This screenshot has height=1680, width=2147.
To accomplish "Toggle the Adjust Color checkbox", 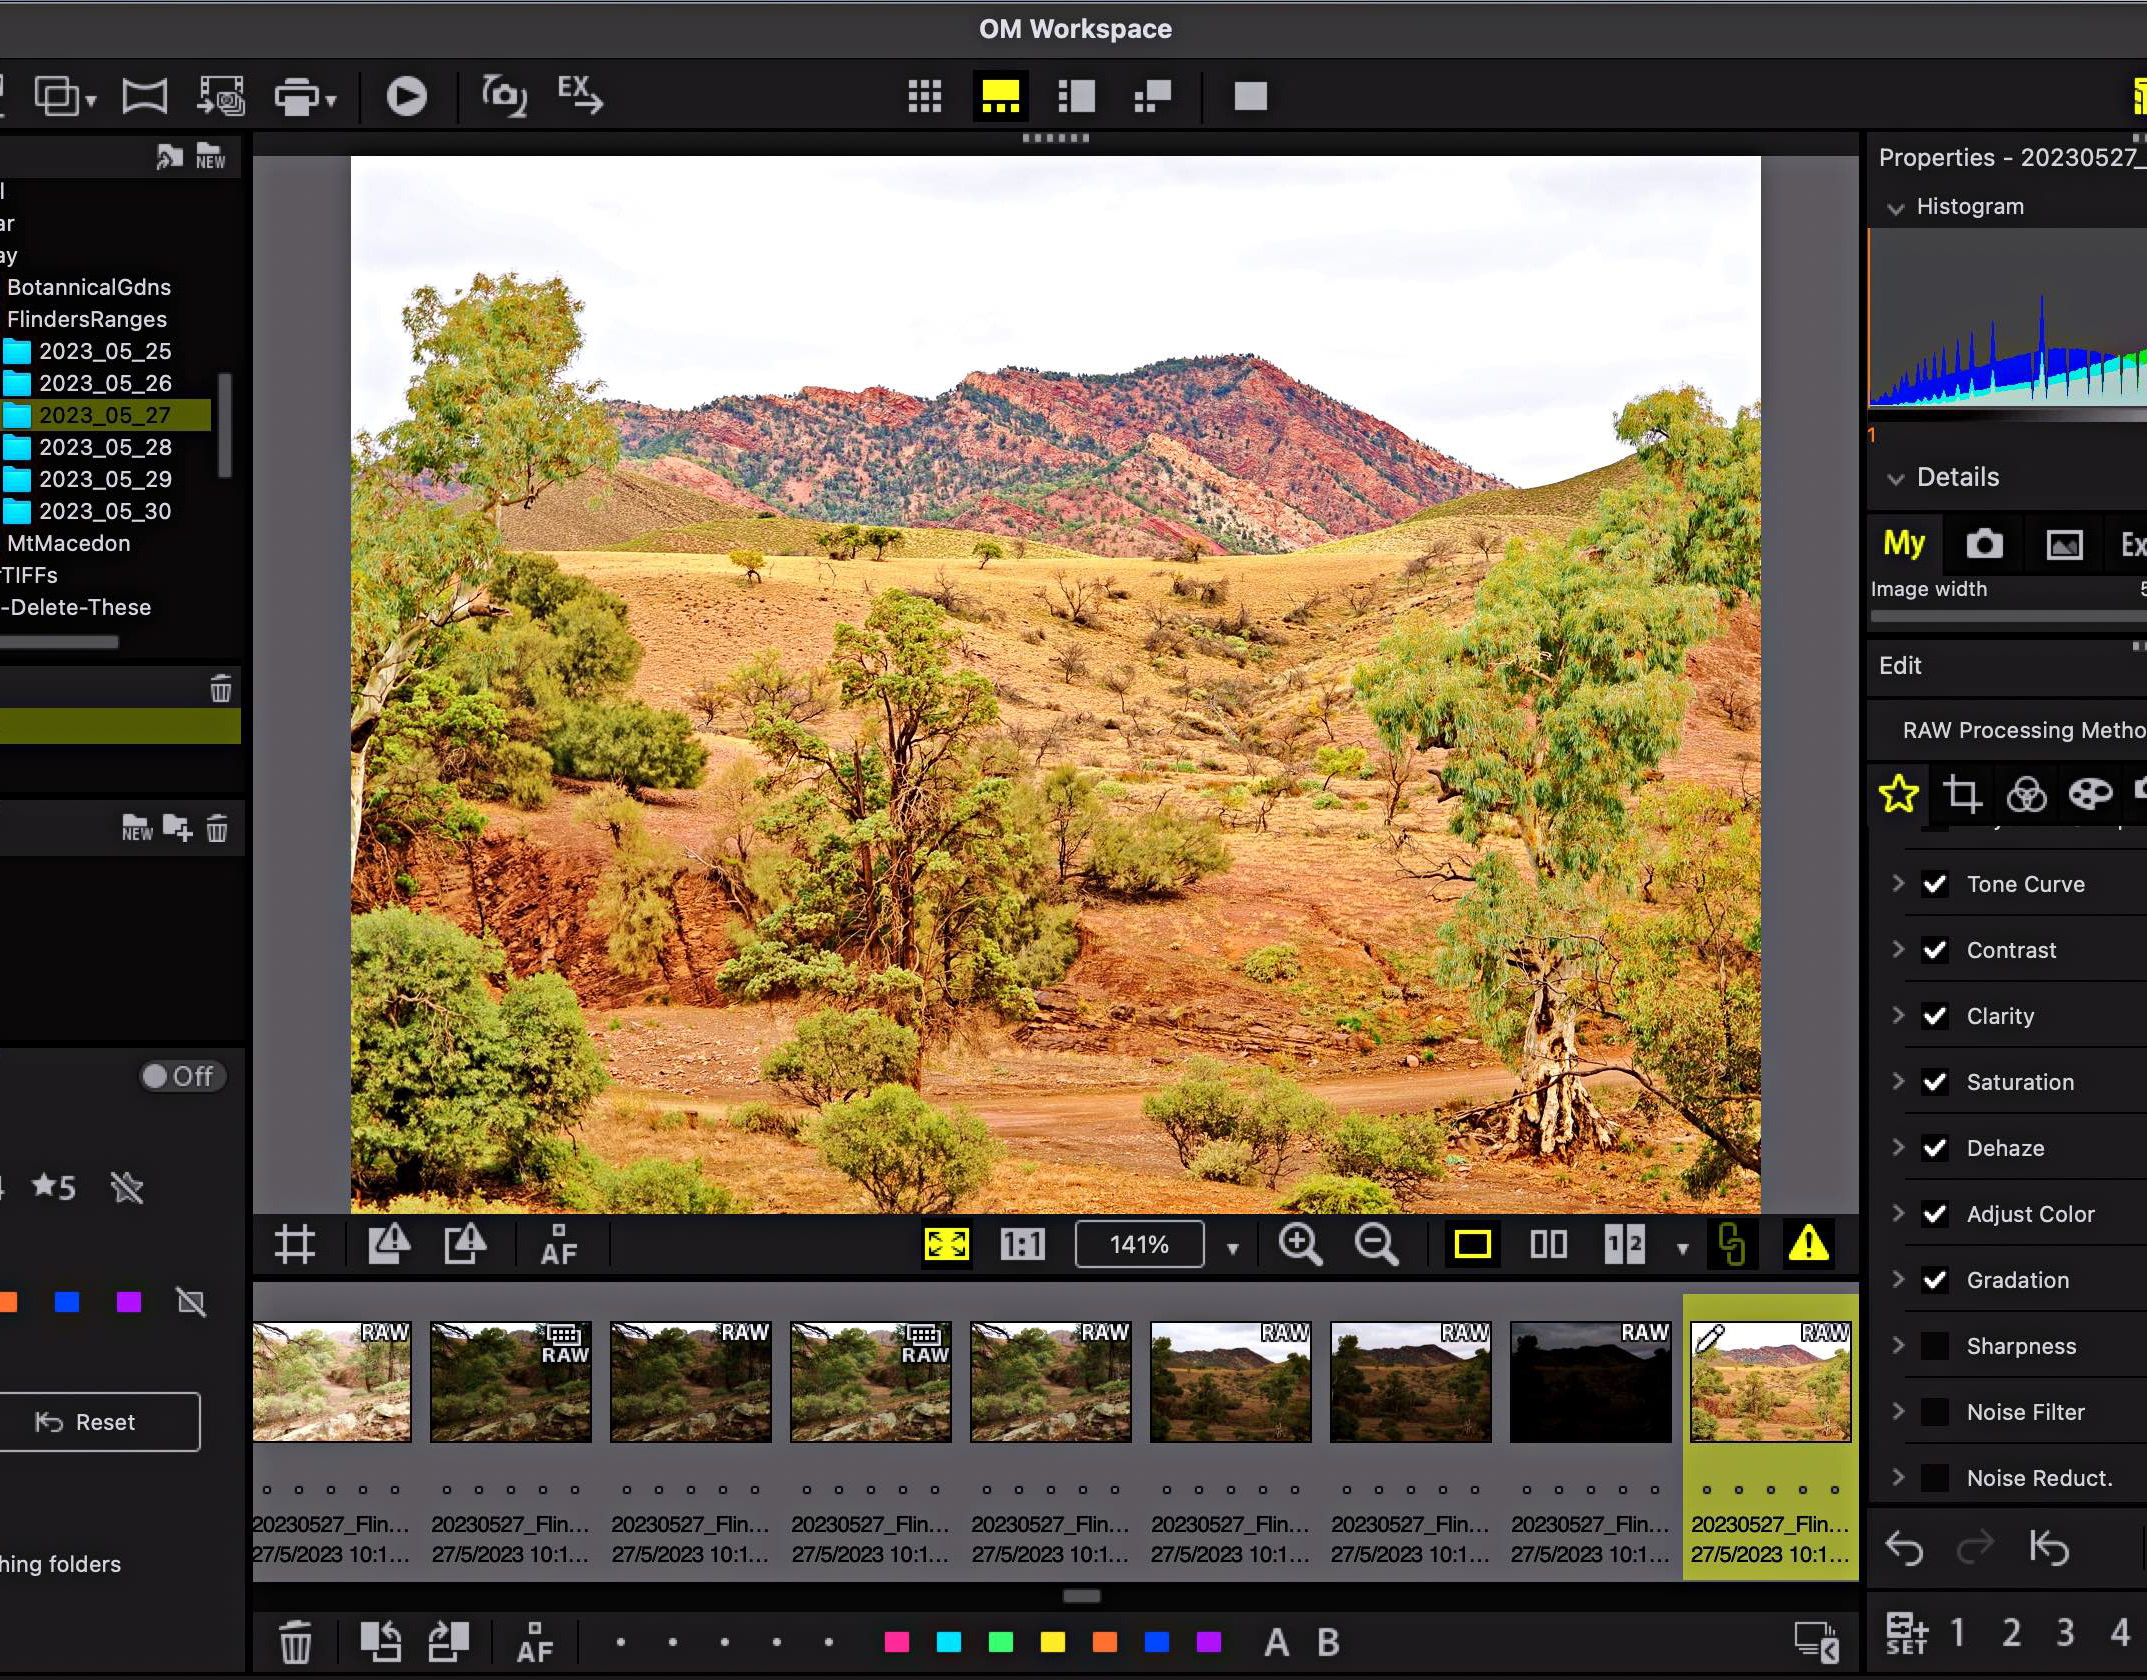I will (x=1935, y=1214).
